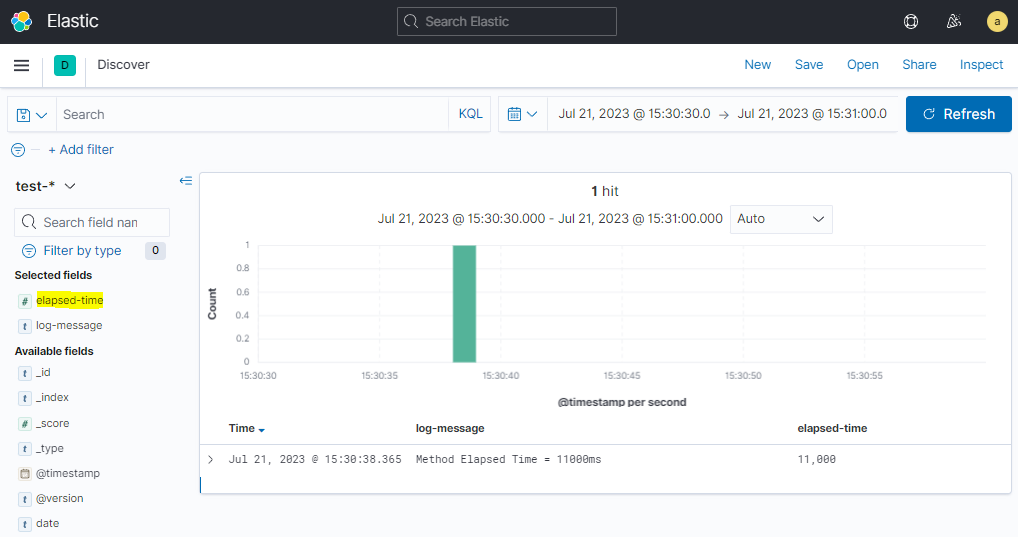The image size is (1018, 537).
Task: Focus the Search field names input
Action: coord(92,223)
